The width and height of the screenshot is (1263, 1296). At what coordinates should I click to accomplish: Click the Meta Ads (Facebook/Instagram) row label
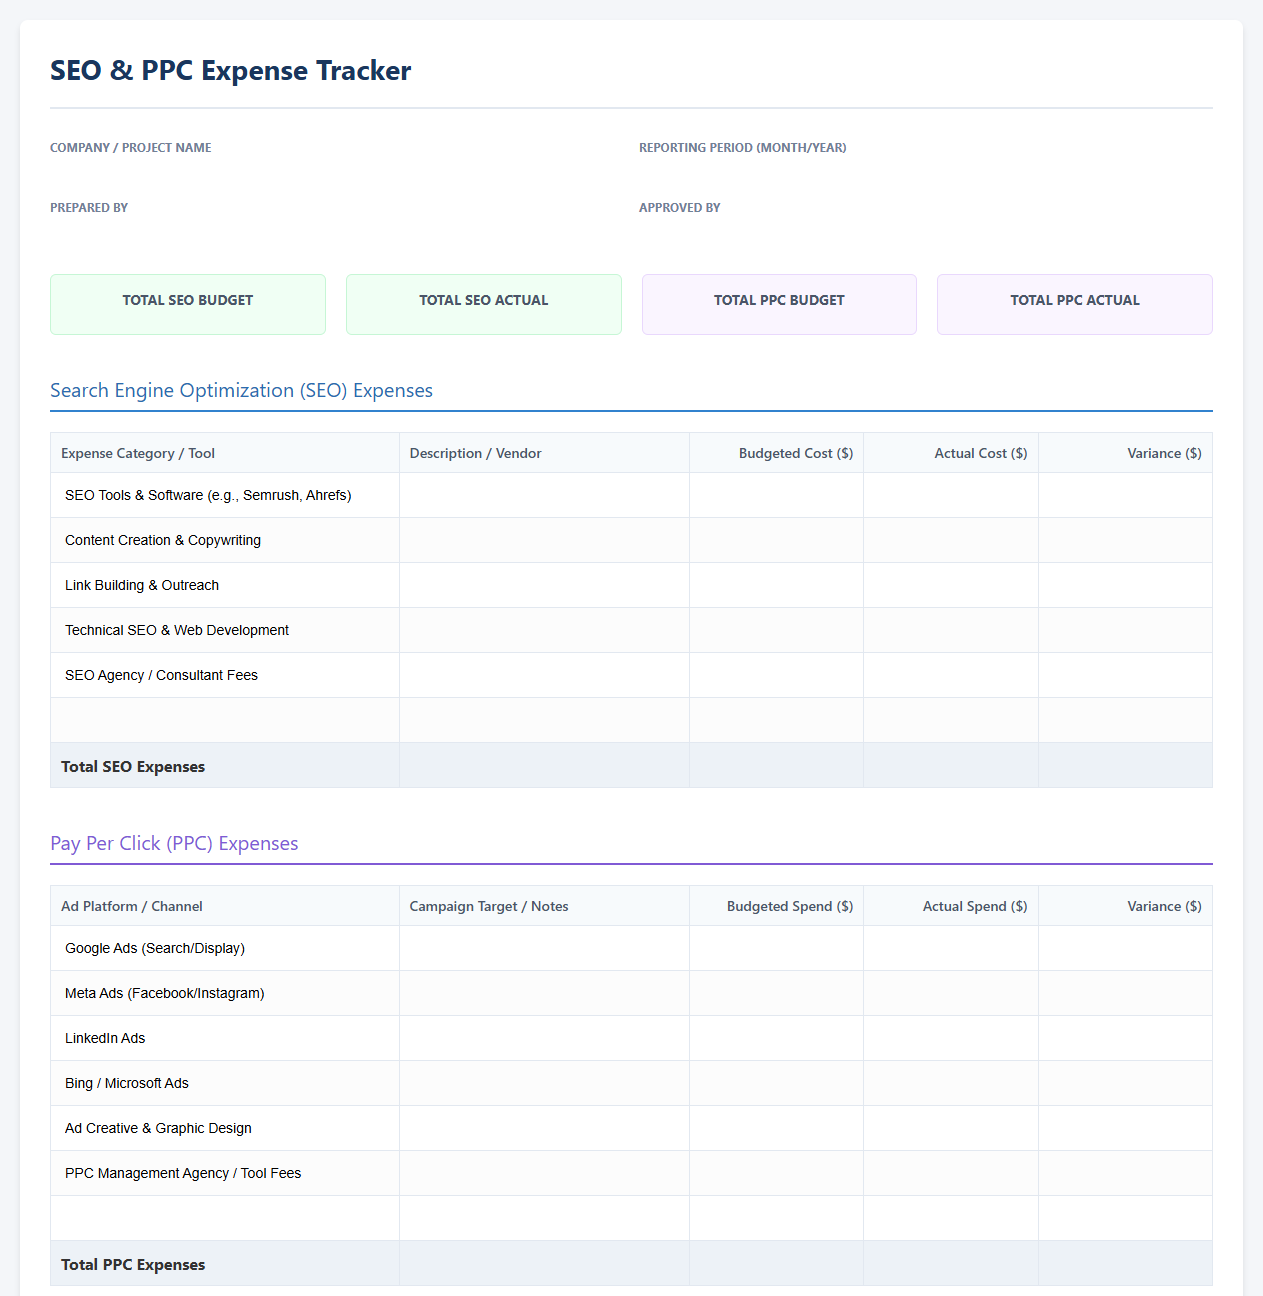tap(165, 993)
